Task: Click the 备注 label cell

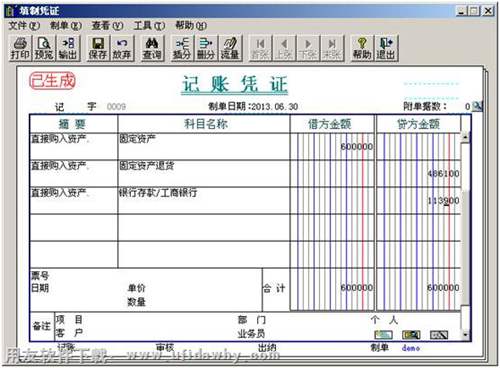Action: click(42, 326)
